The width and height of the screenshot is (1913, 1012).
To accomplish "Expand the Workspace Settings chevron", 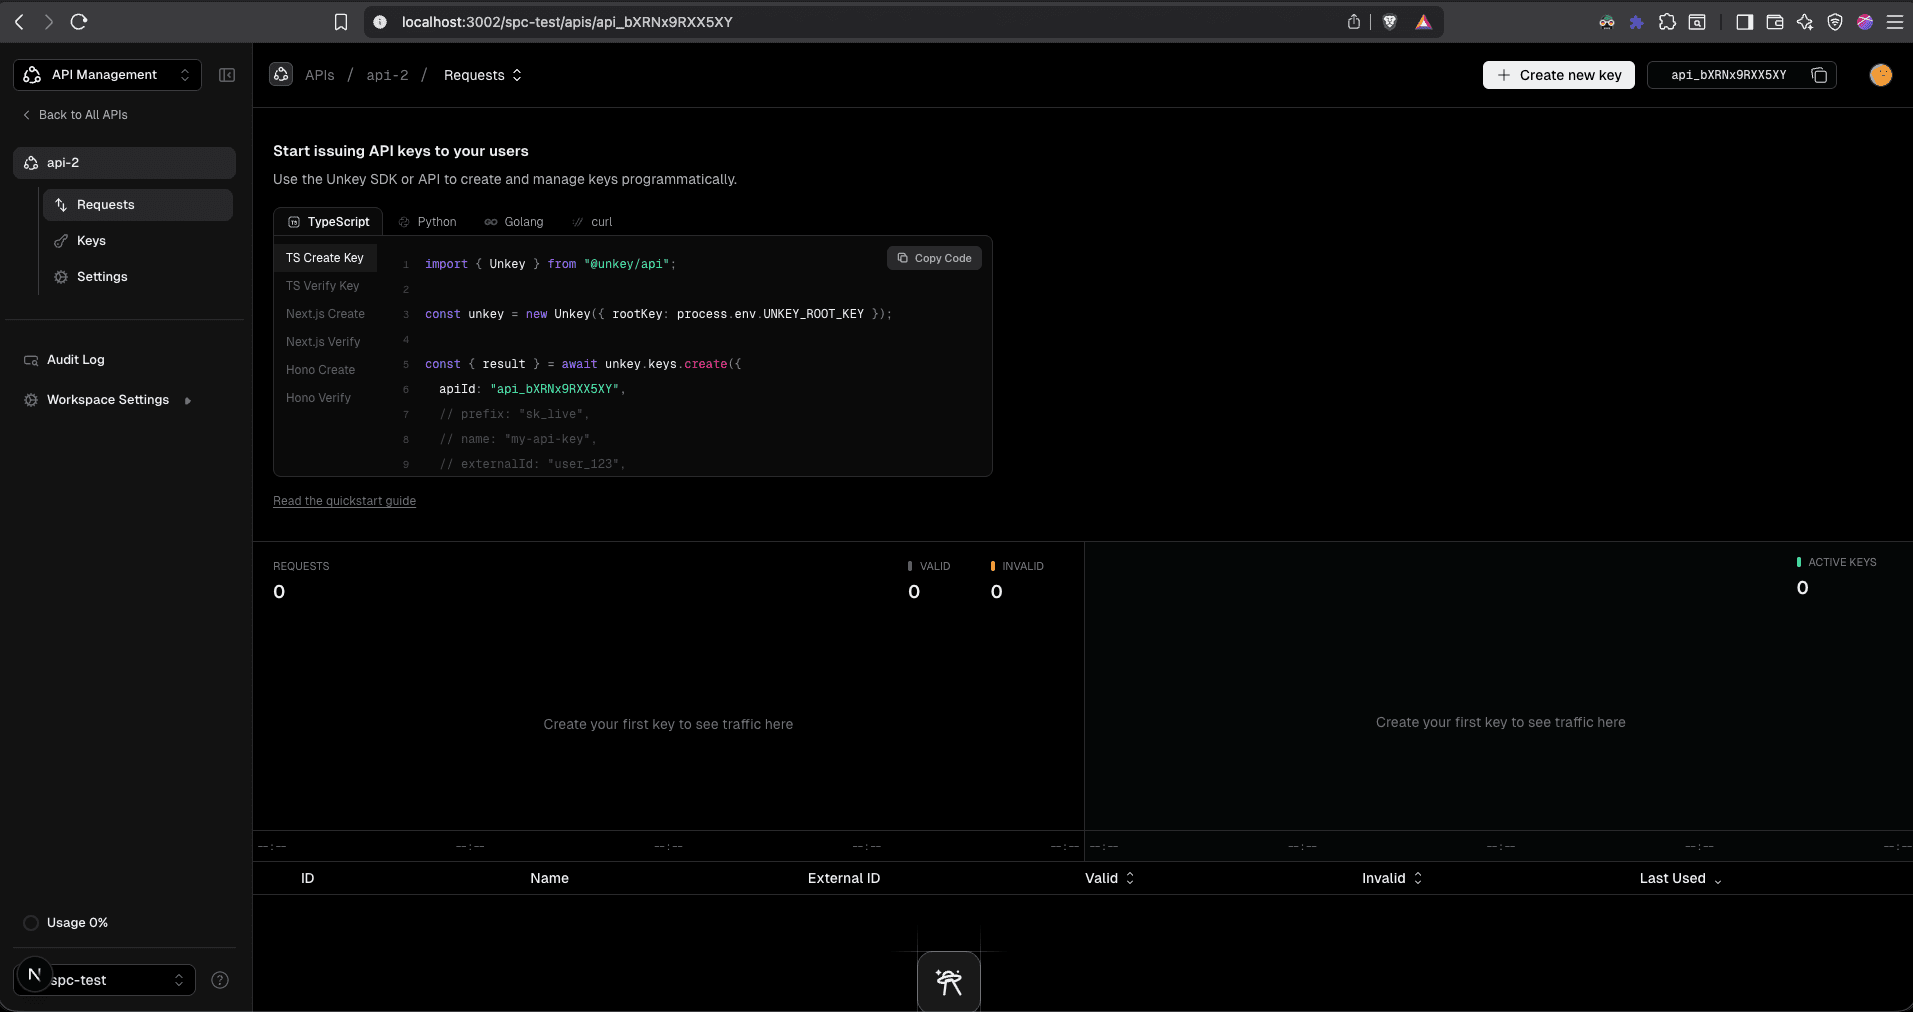I will pos(188,399).
